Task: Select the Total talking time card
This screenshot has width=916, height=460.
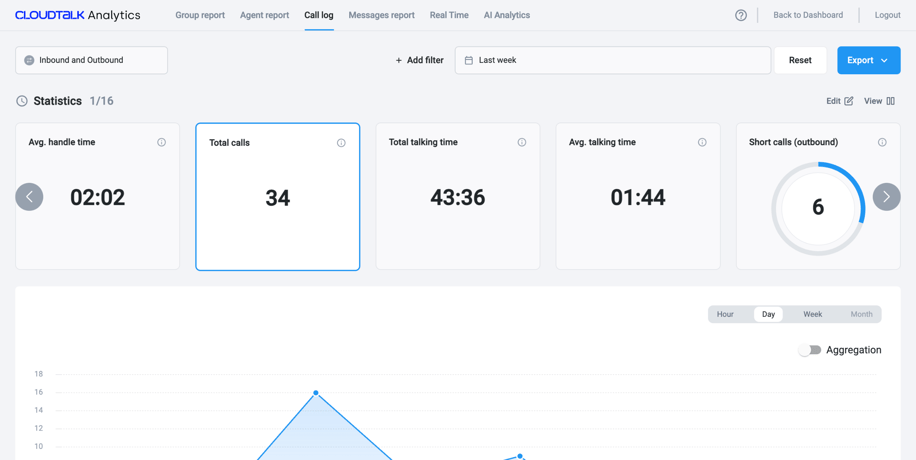Action: 458,196
